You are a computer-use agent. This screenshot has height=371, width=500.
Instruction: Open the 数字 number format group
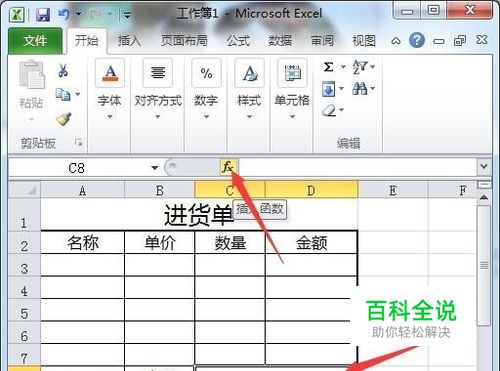tap(206, 89)
